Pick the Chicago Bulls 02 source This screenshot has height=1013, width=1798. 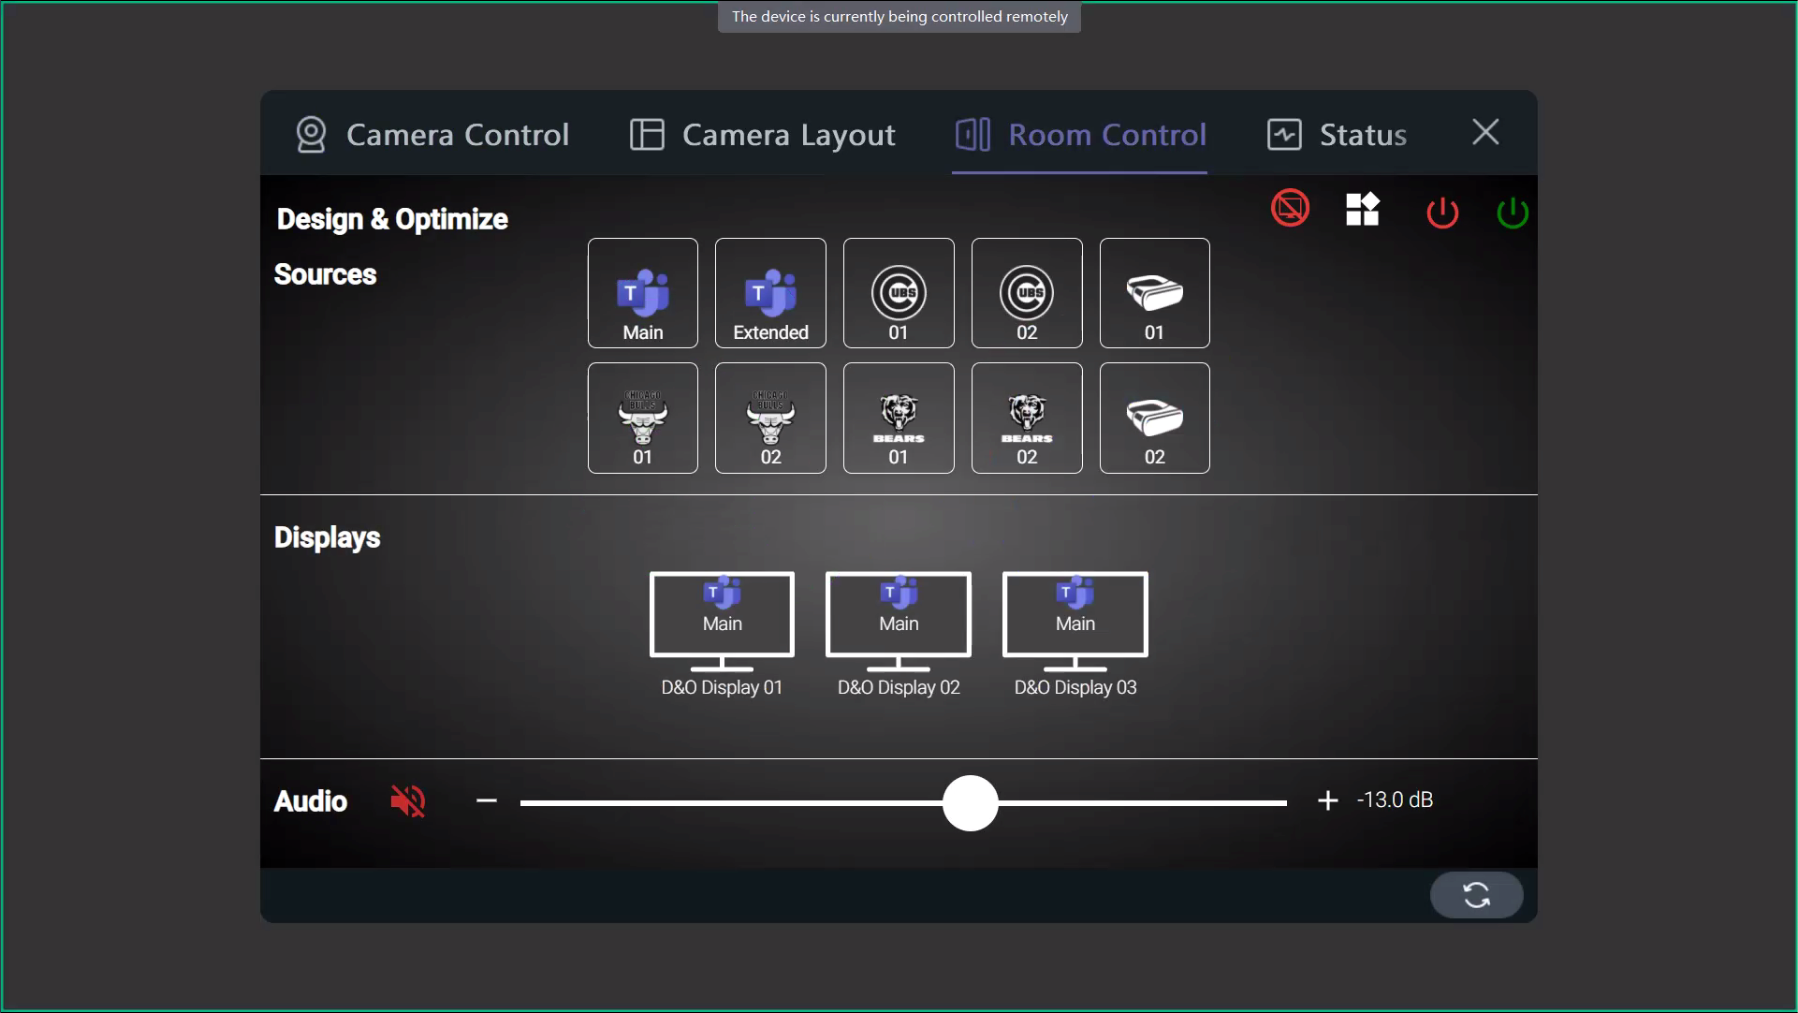point(770,418)
